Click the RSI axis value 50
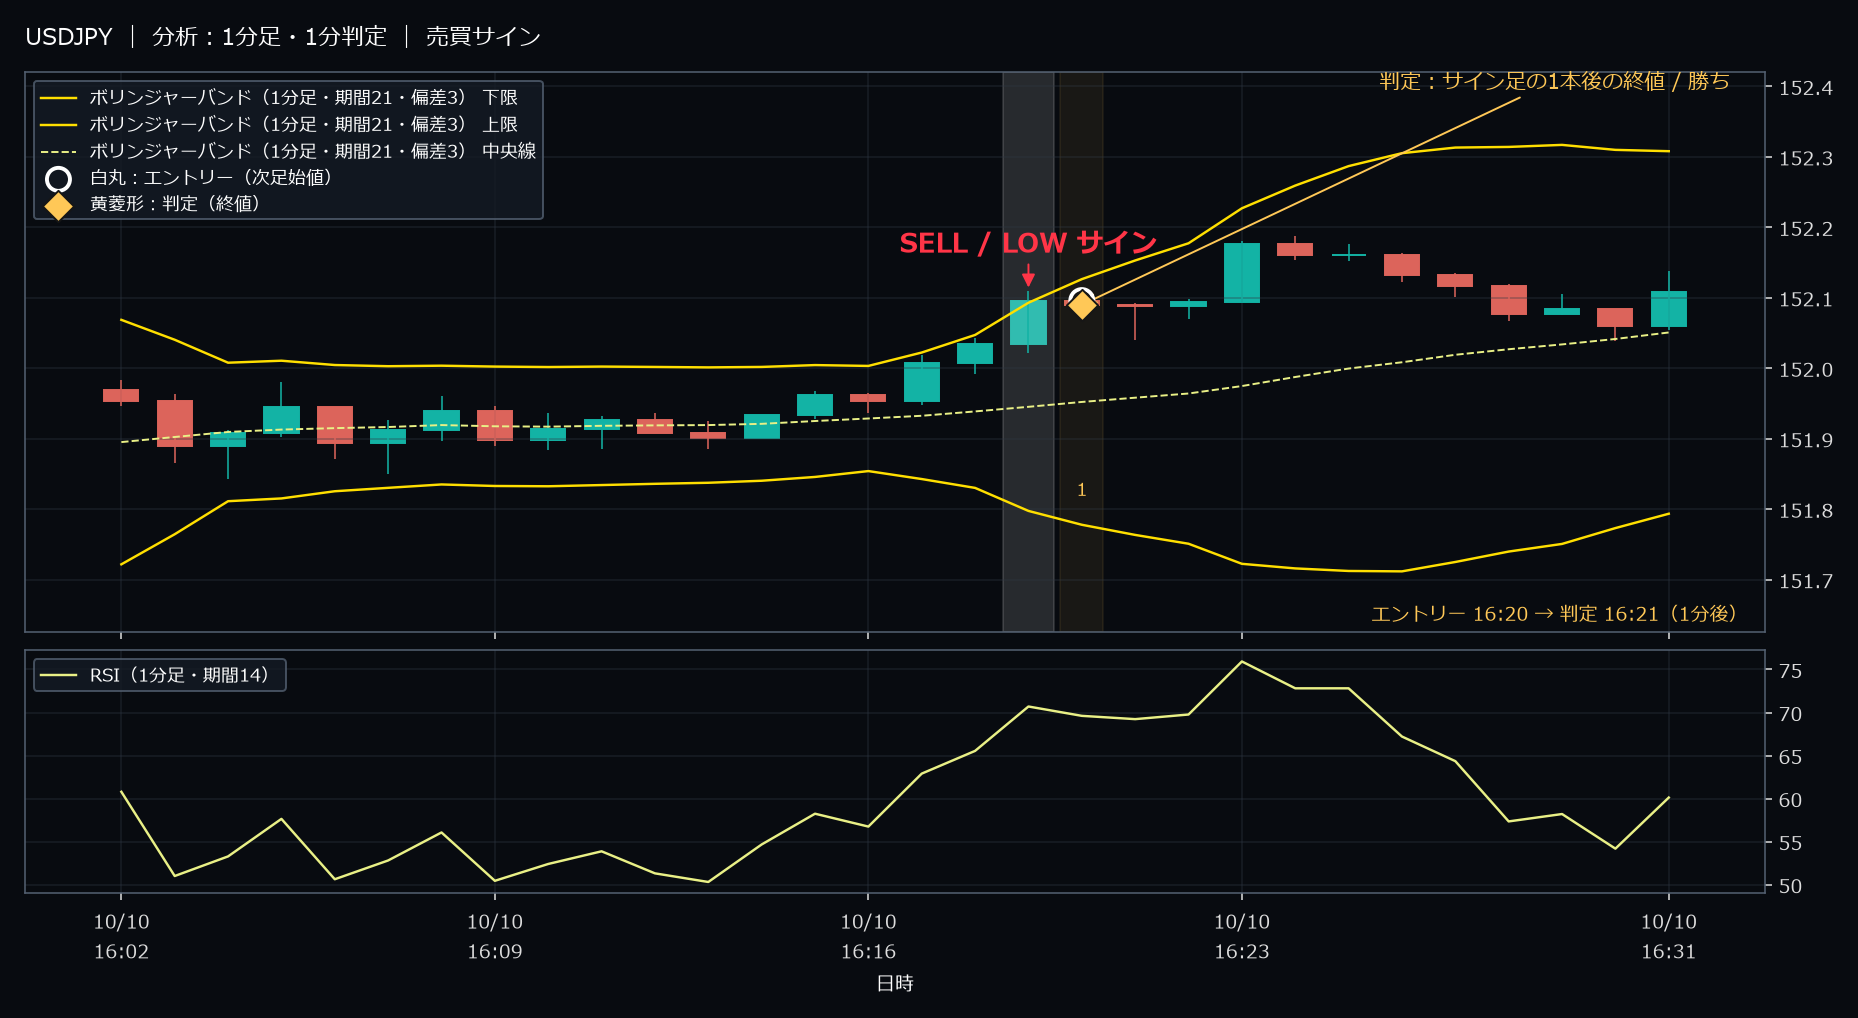The image size is (1858, 1018). click(1791, 886)
